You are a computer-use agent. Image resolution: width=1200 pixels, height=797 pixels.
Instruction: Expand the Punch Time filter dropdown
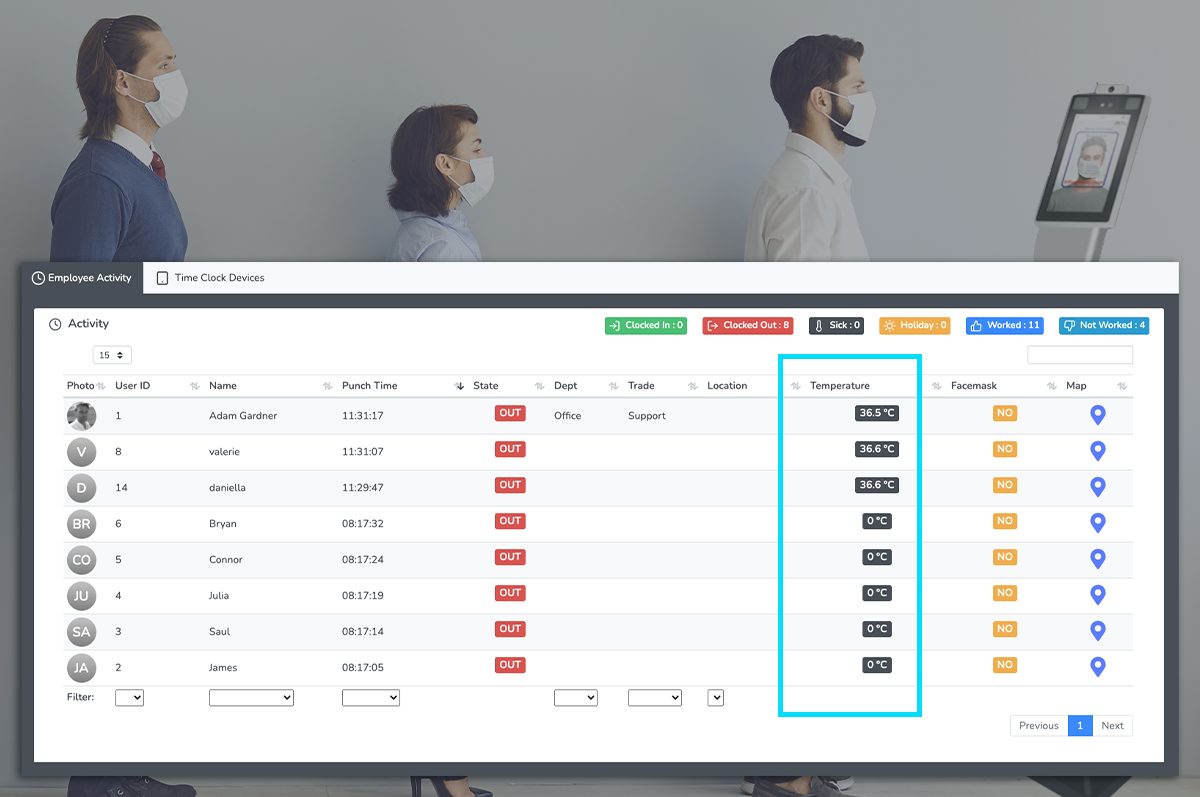(x=370, y=698)
